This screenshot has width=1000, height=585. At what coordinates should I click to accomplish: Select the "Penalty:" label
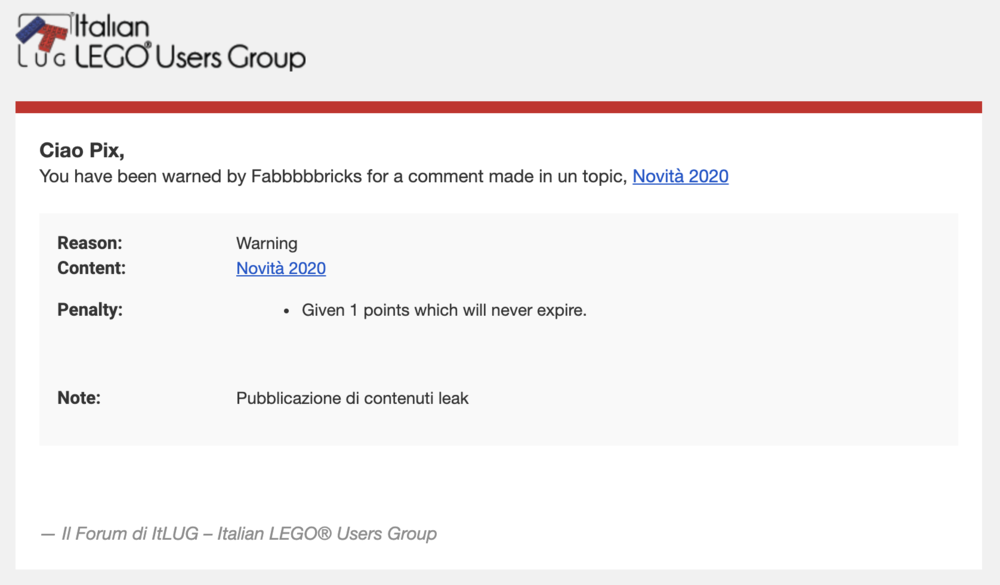90,310
